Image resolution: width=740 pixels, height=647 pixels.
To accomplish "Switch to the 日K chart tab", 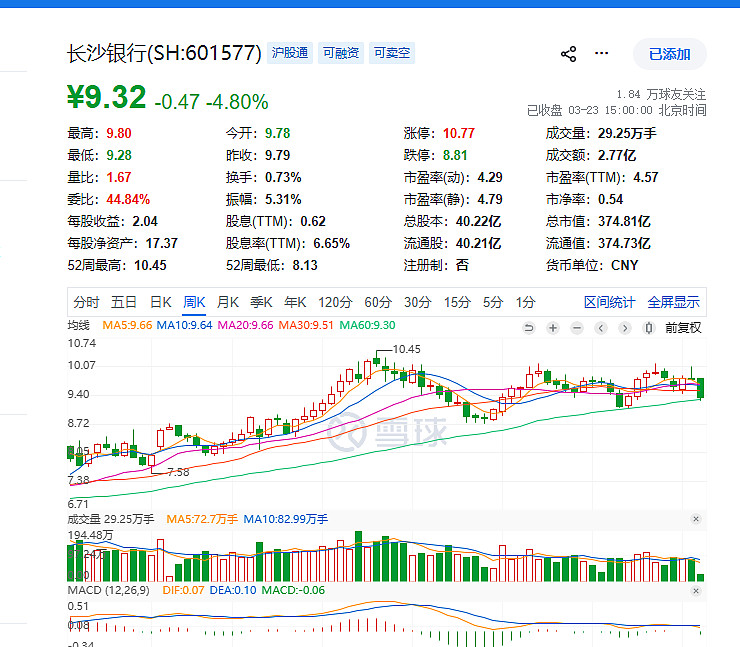I will coord(161,302).
